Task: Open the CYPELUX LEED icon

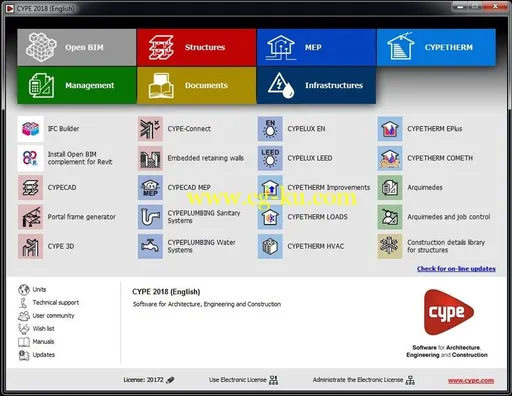Action: (x=270, y=158)
